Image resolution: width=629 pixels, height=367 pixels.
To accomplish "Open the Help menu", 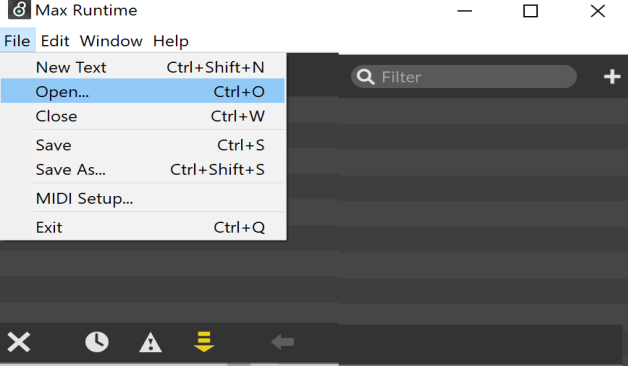I will [170, 41].
